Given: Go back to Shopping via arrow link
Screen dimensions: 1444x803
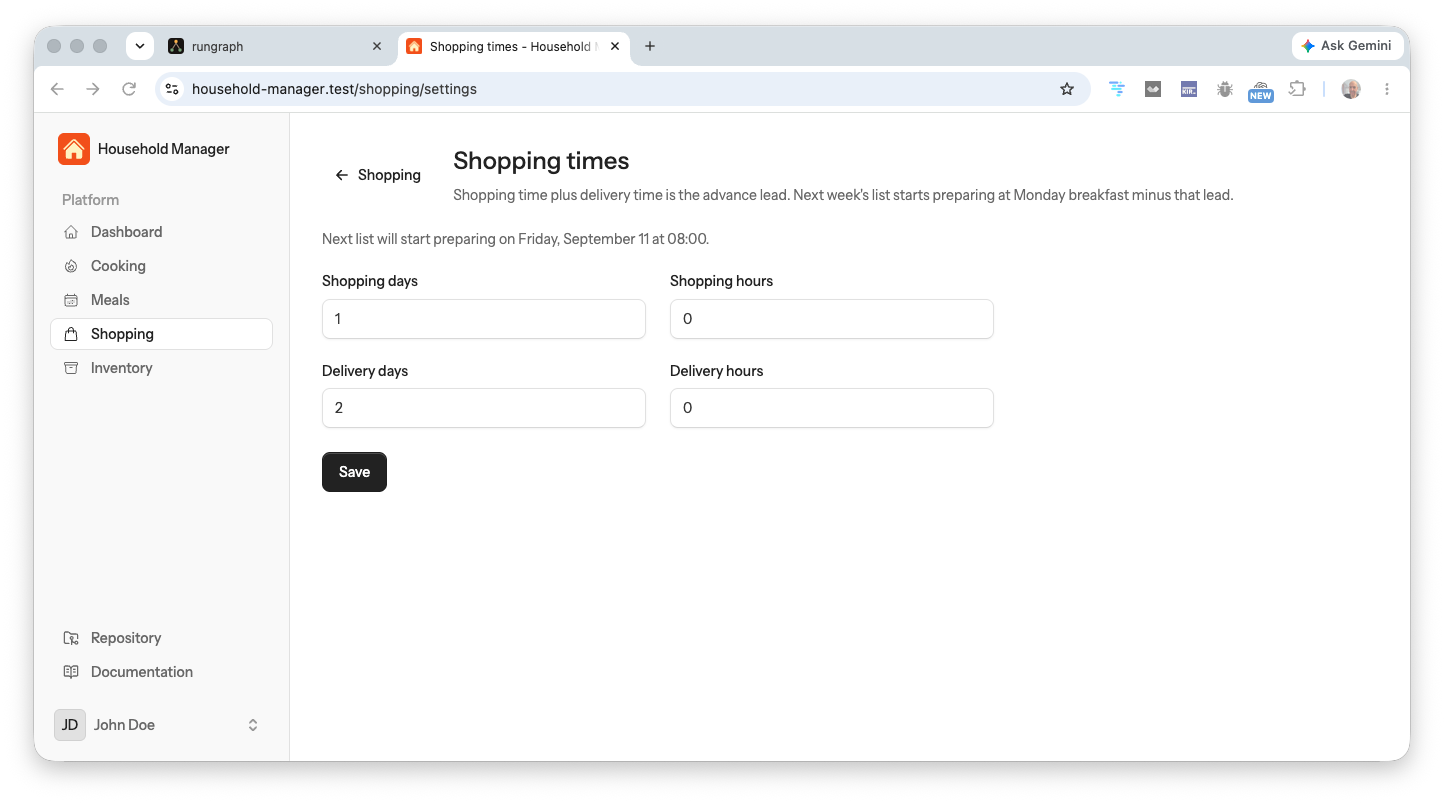Looking at the screenshot, I should 377,175.
